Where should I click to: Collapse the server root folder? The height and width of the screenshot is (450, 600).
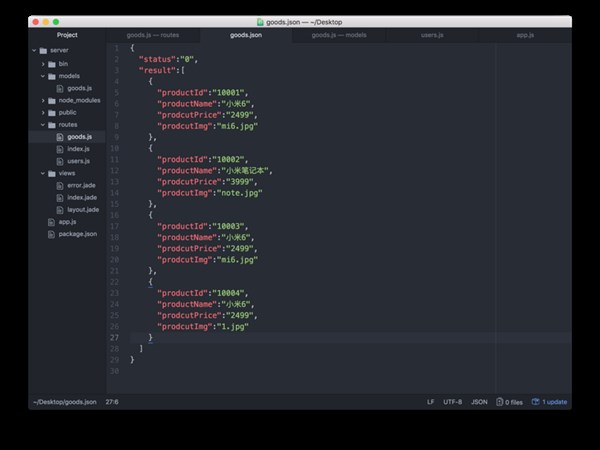pyautogui.click(x=34, y=51)
